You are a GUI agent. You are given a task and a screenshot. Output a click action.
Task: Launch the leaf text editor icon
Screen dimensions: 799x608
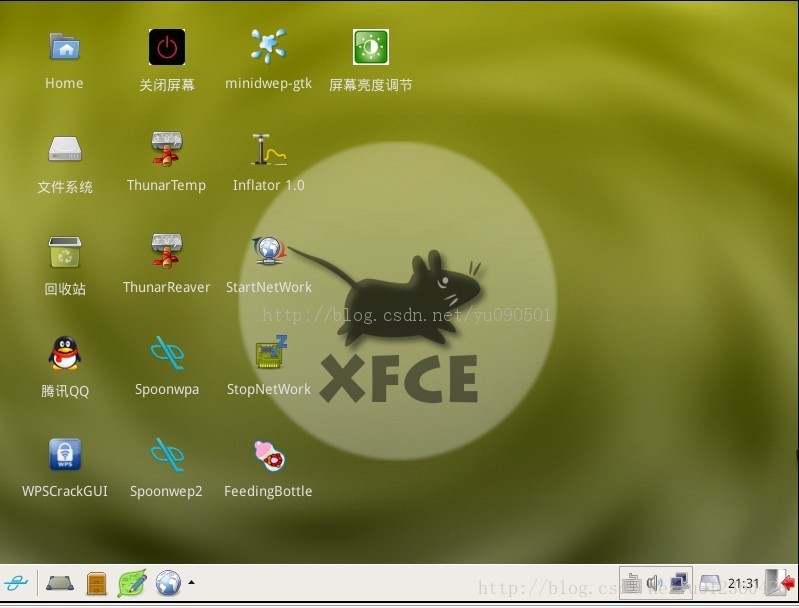point(132,583)
